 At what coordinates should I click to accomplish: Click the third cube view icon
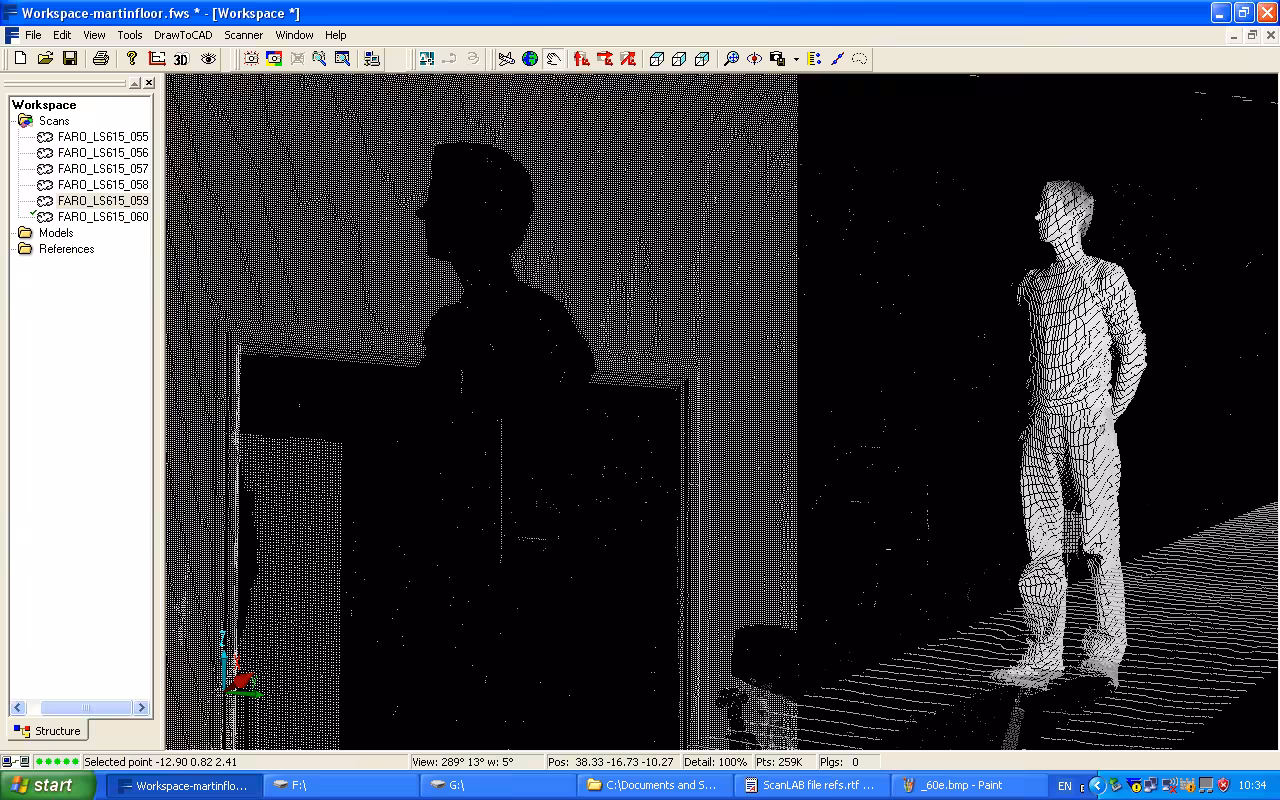pos(703,59)
